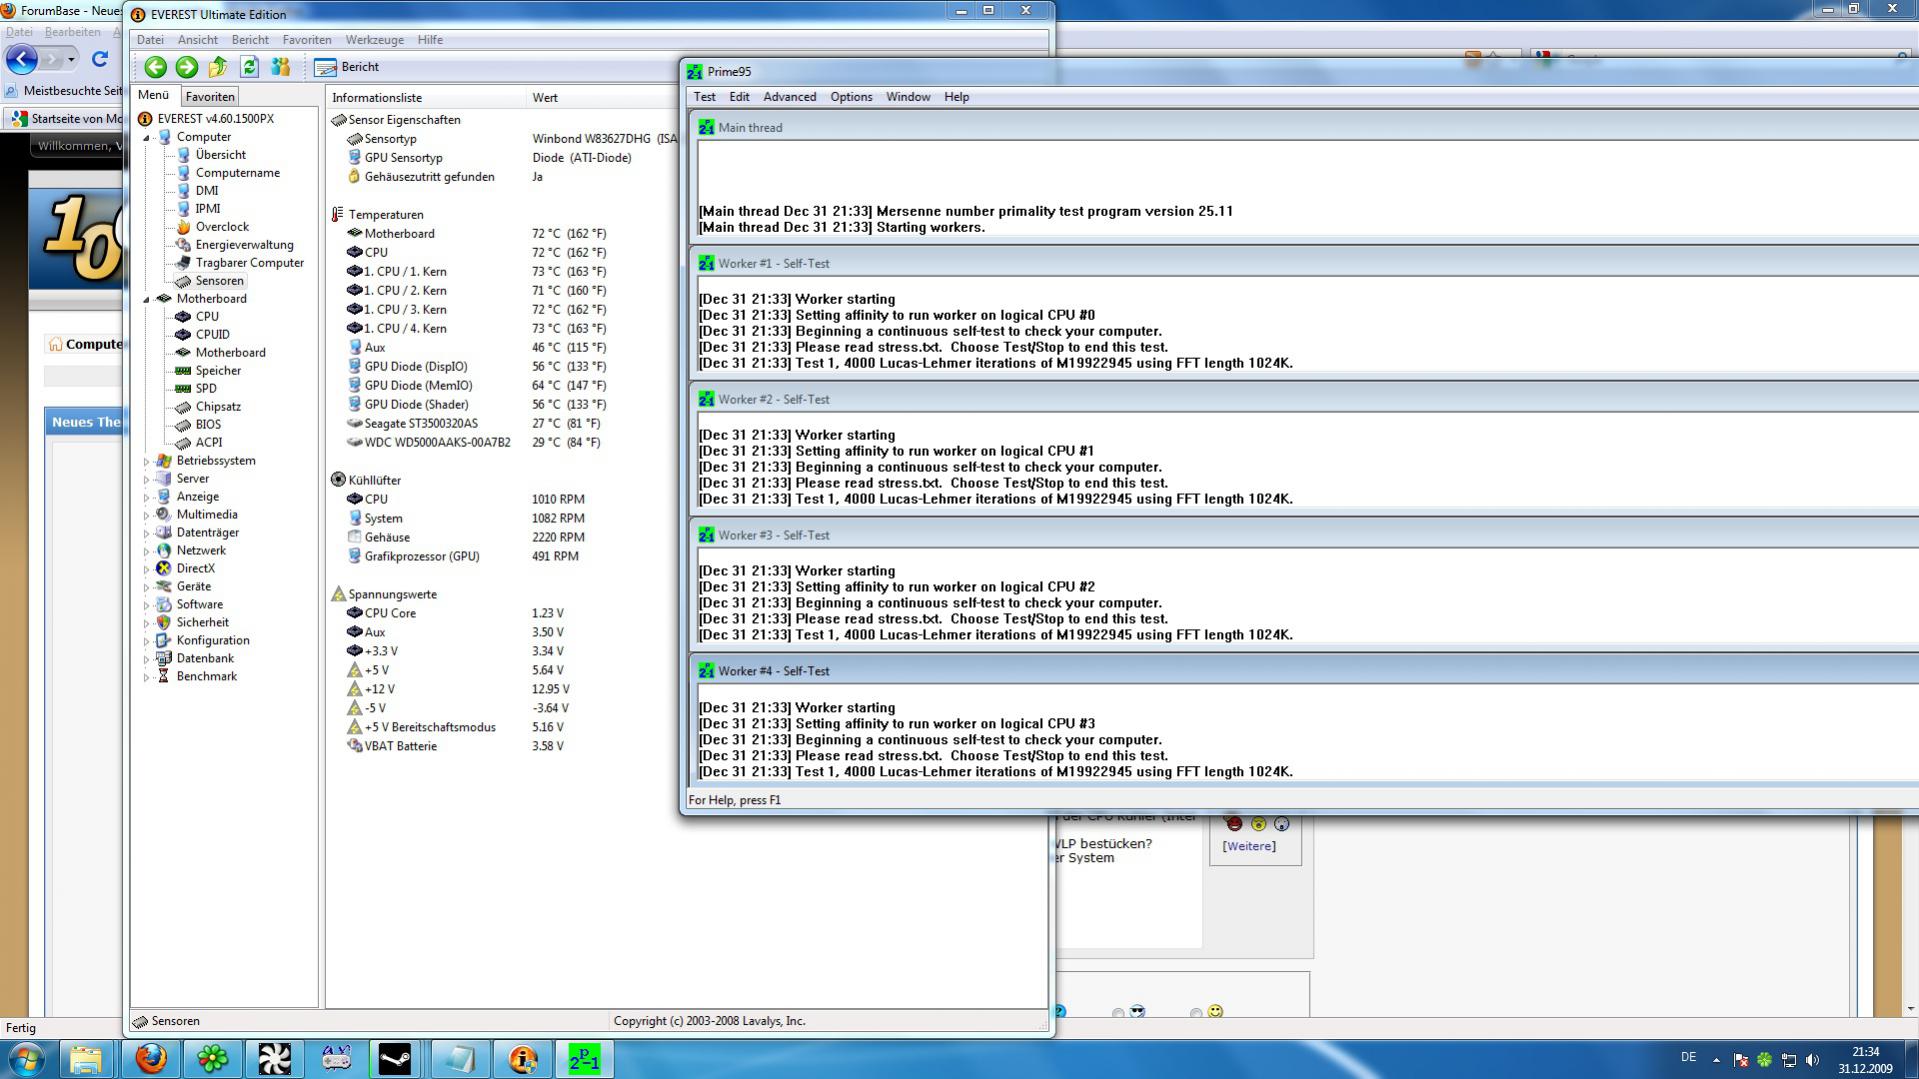Viewport: 1919px width, 1079px height.
Task: Switch to Prime95 via taskbar icon
Action: pos(584,1058)
